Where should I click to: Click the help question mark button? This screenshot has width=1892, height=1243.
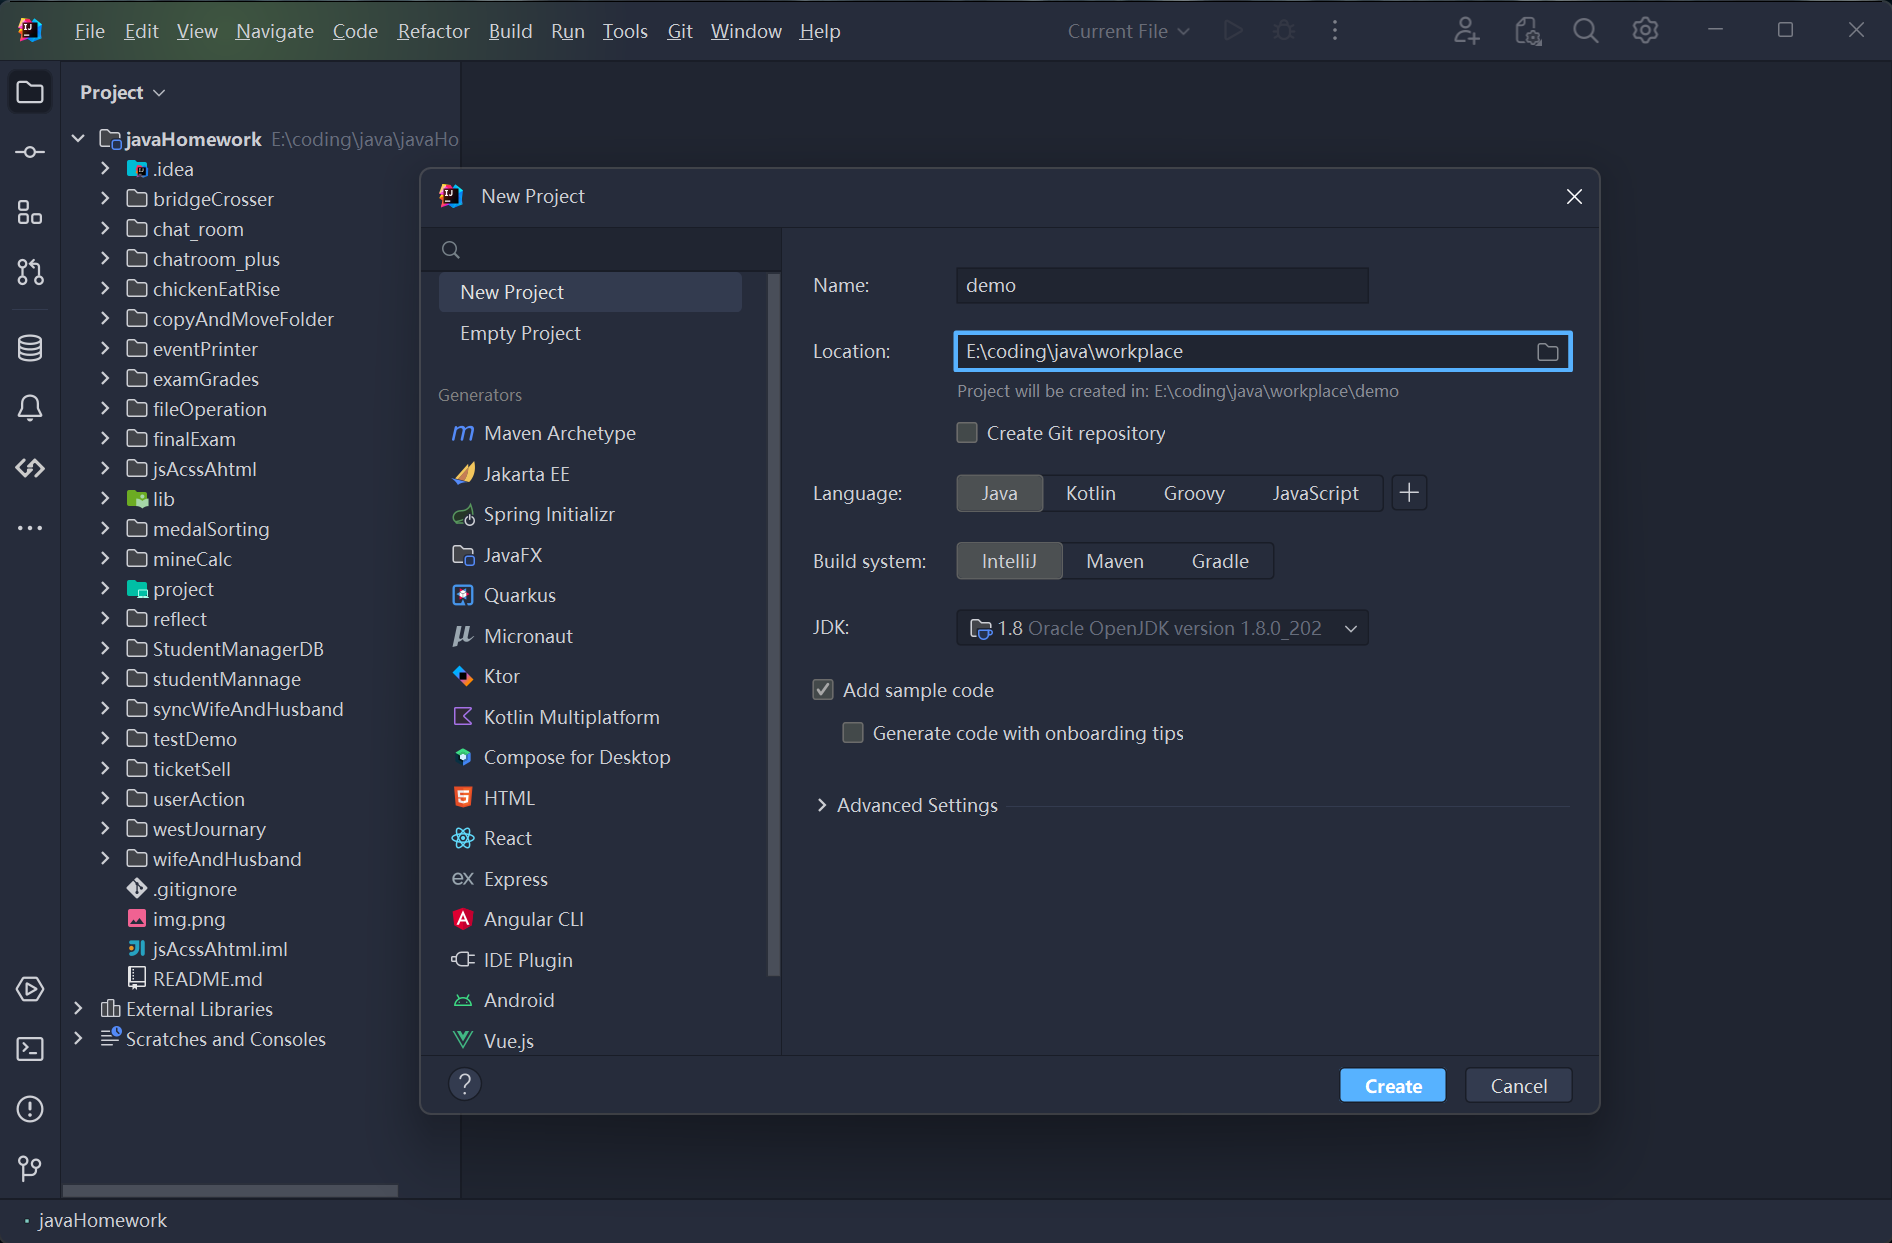(465, 1084)
